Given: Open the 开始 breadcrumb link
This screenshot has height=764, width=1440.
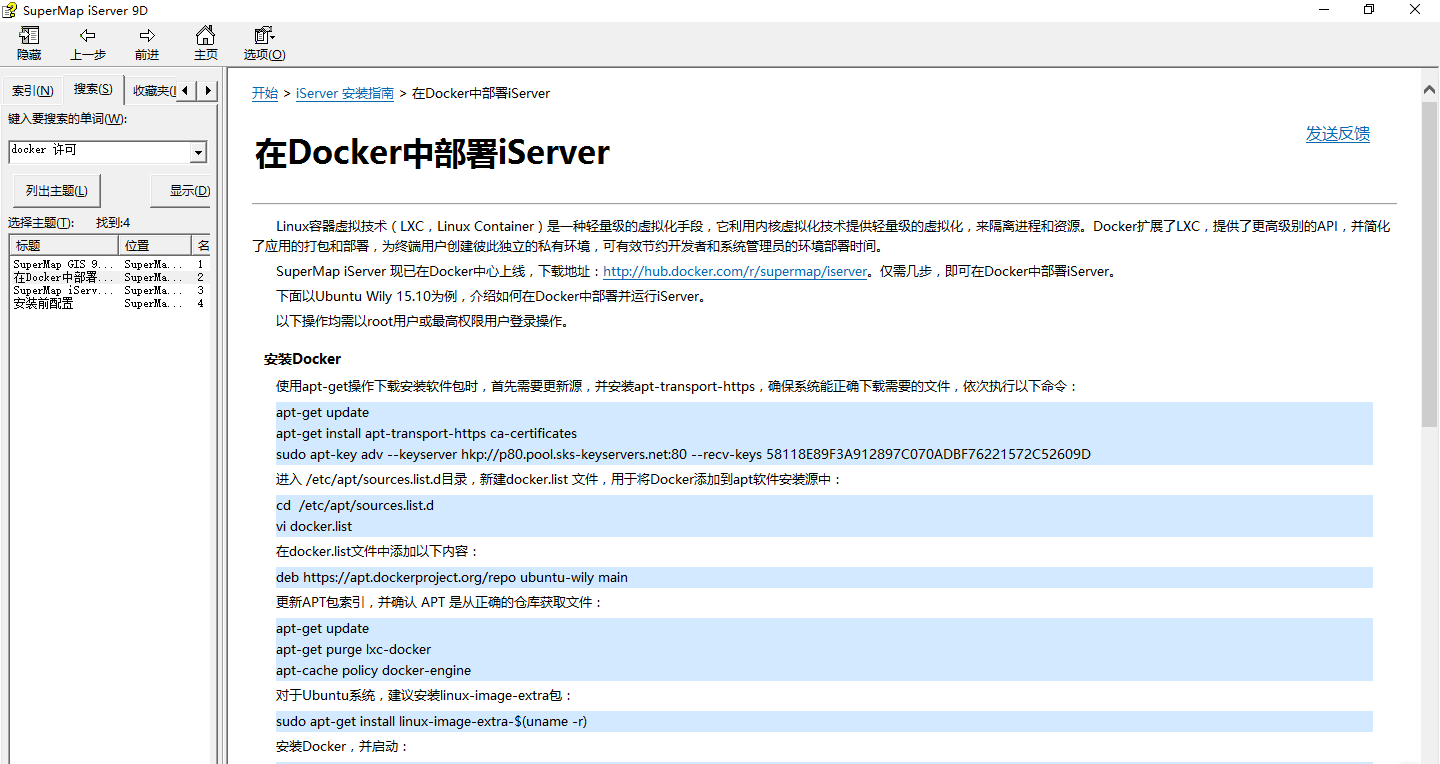Looking at the screenshot, I should click(x=264, y=93).
